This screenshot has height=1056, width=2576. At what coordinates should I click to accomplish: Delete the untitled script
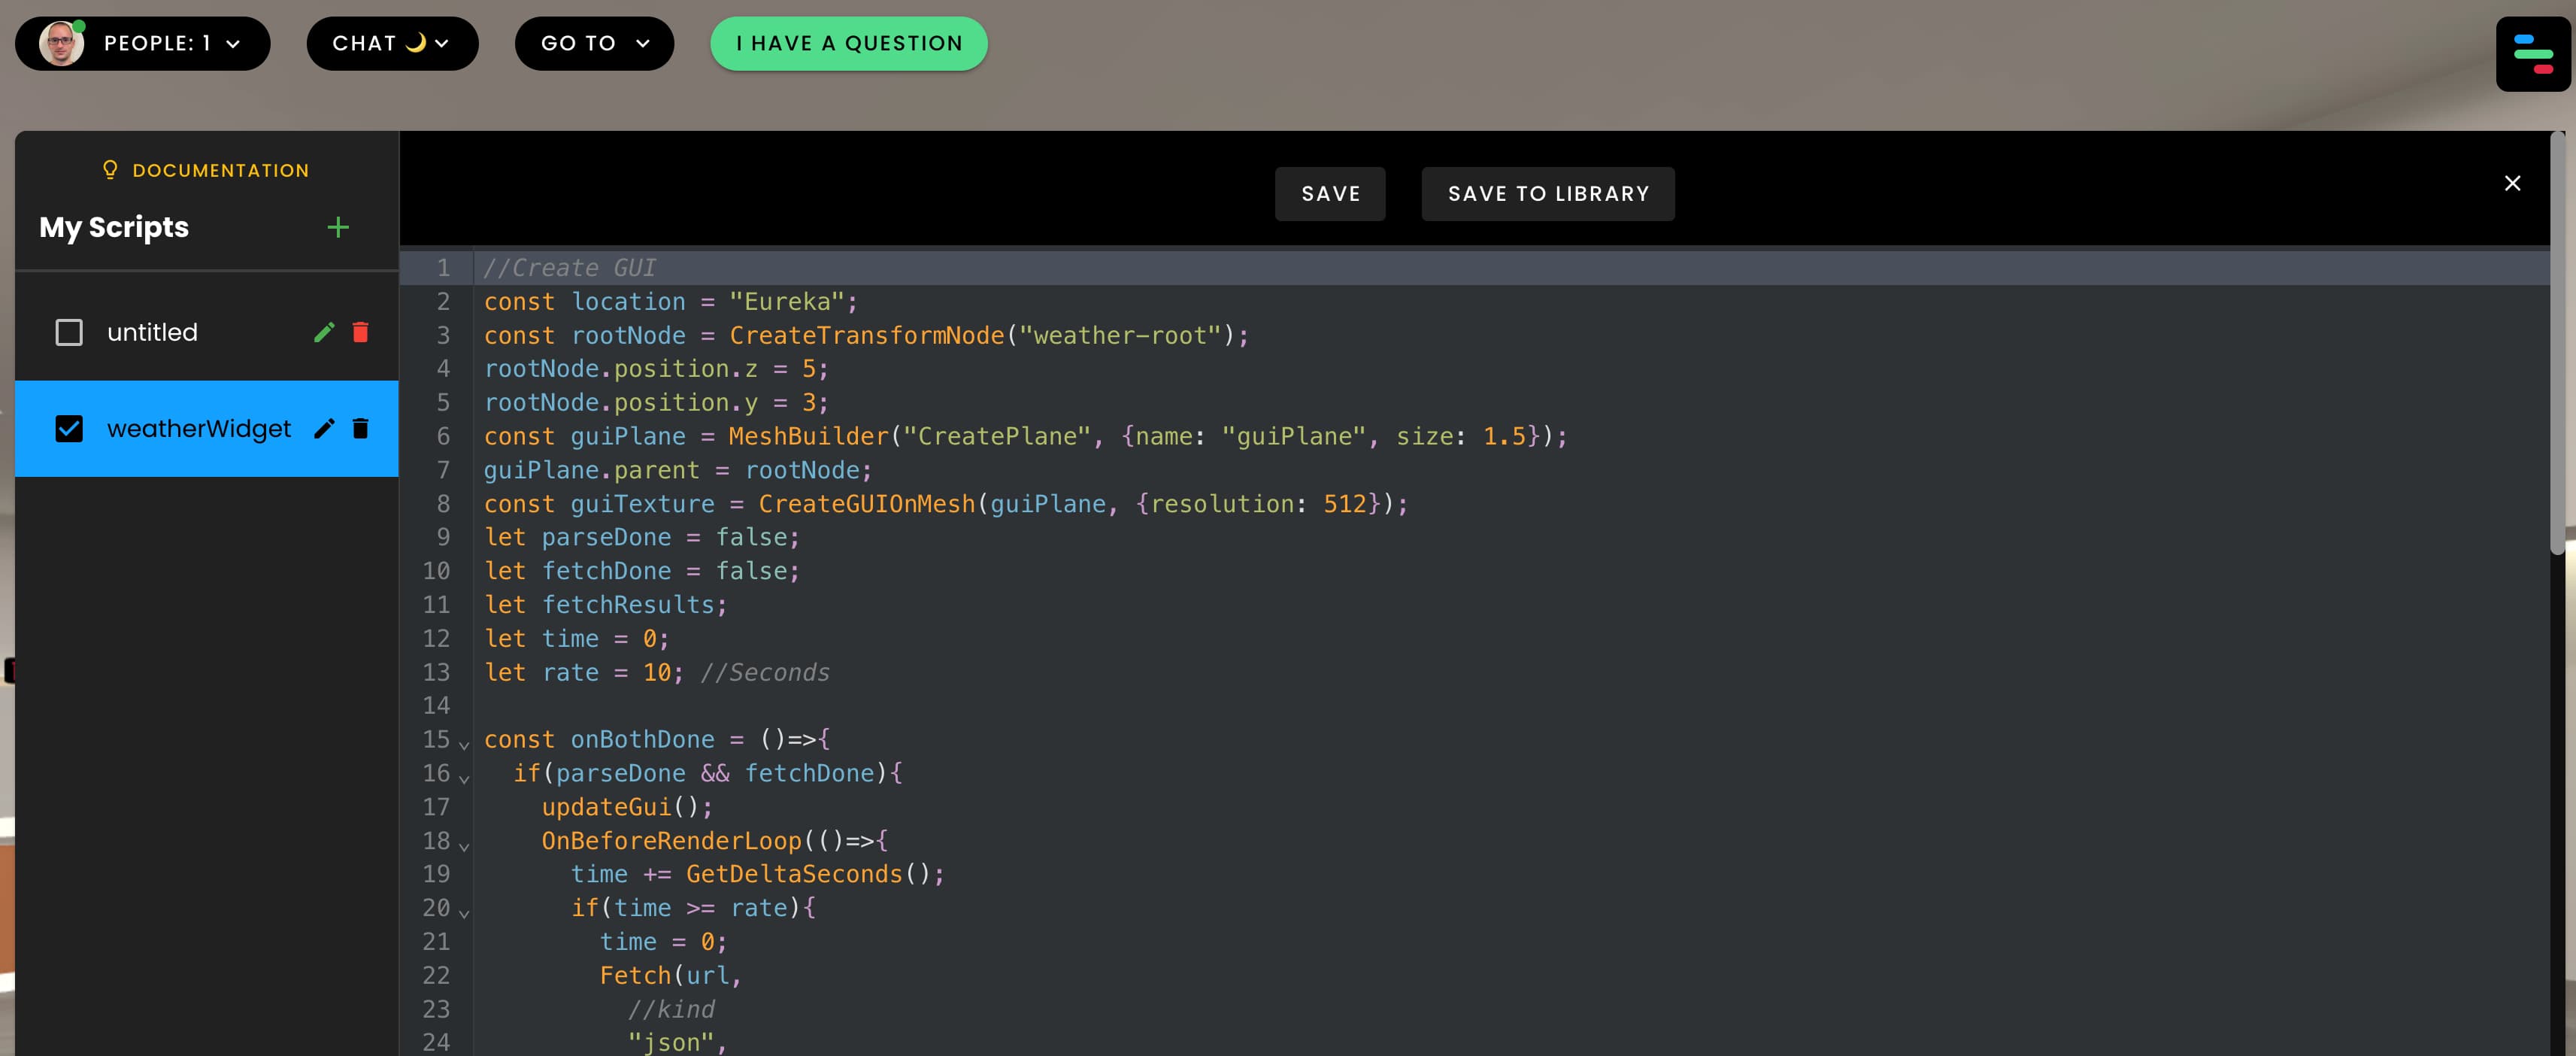(361, 332)
